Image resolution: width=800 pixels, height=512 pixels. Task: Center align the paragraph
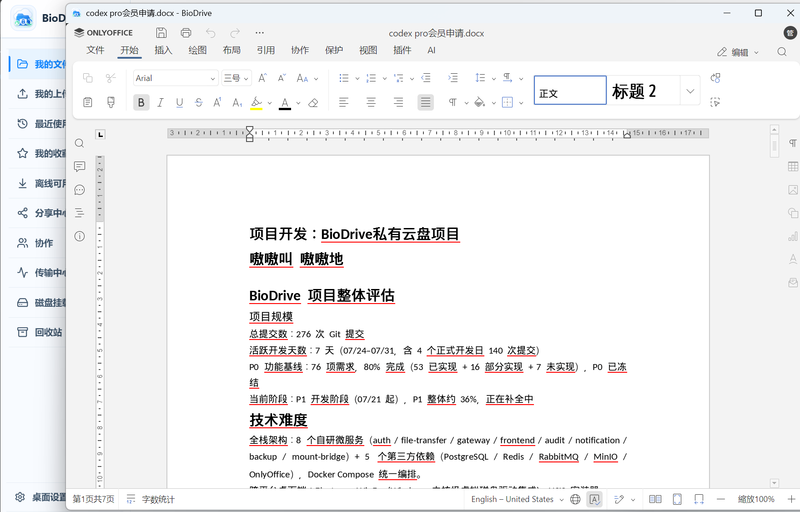point(371,103)
